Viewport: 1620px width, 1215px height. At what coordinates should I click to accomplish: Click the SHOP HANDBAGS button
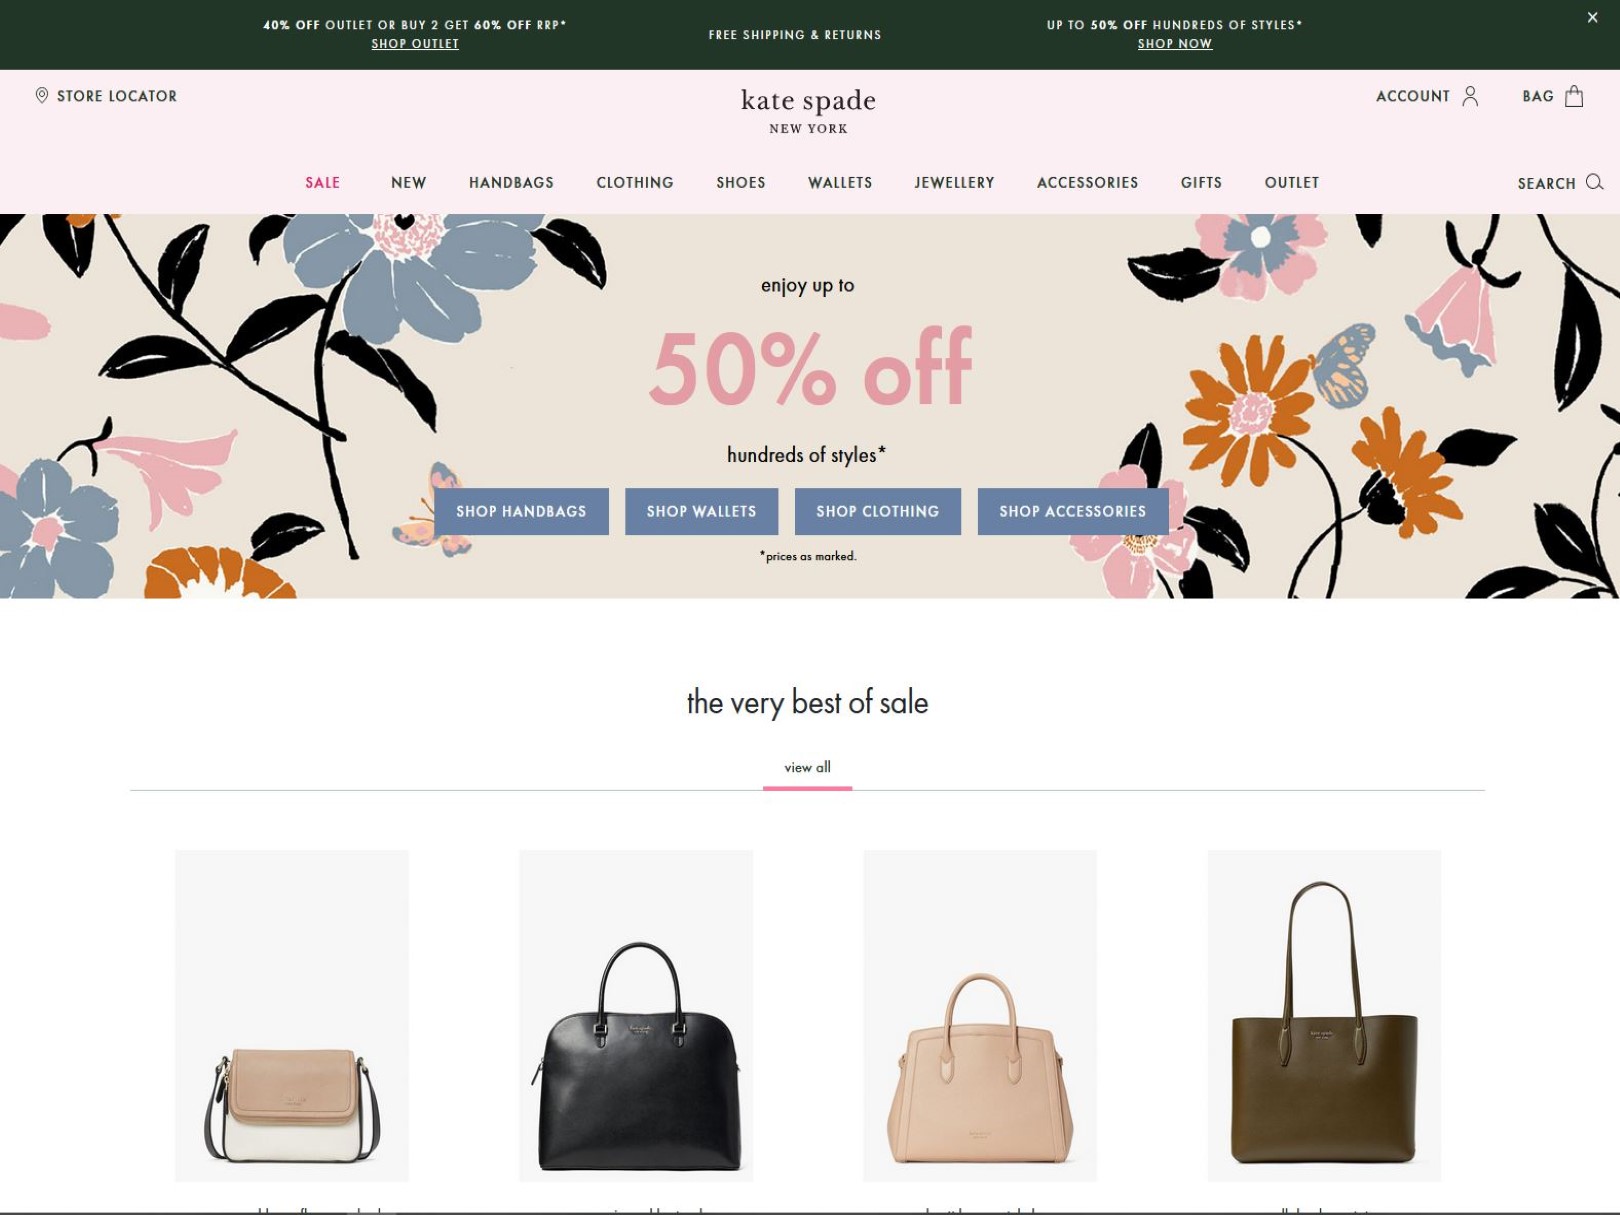(521, 511)
